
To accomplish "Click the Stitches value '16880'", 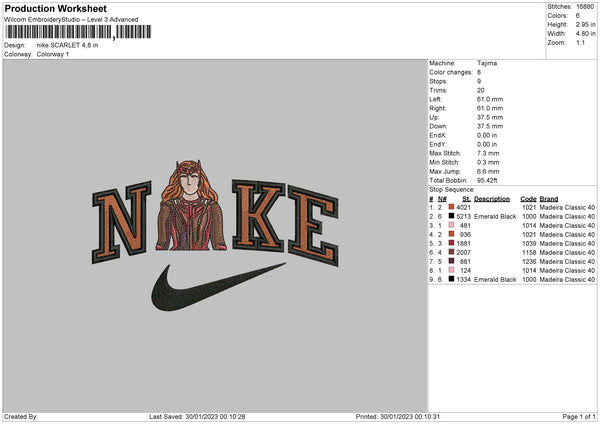I will (585, 7).
